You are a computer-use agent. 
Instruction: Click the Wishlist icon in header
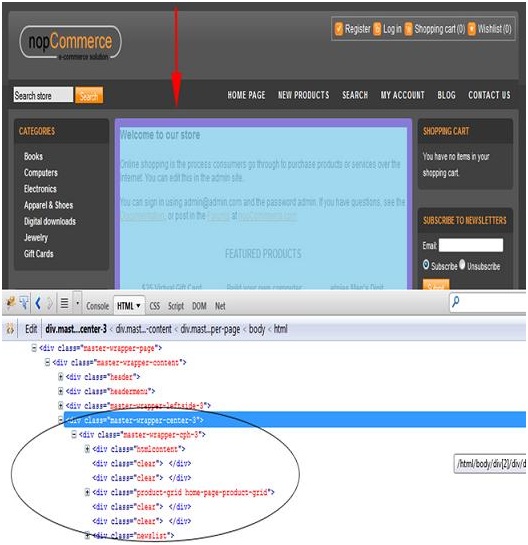472,29
